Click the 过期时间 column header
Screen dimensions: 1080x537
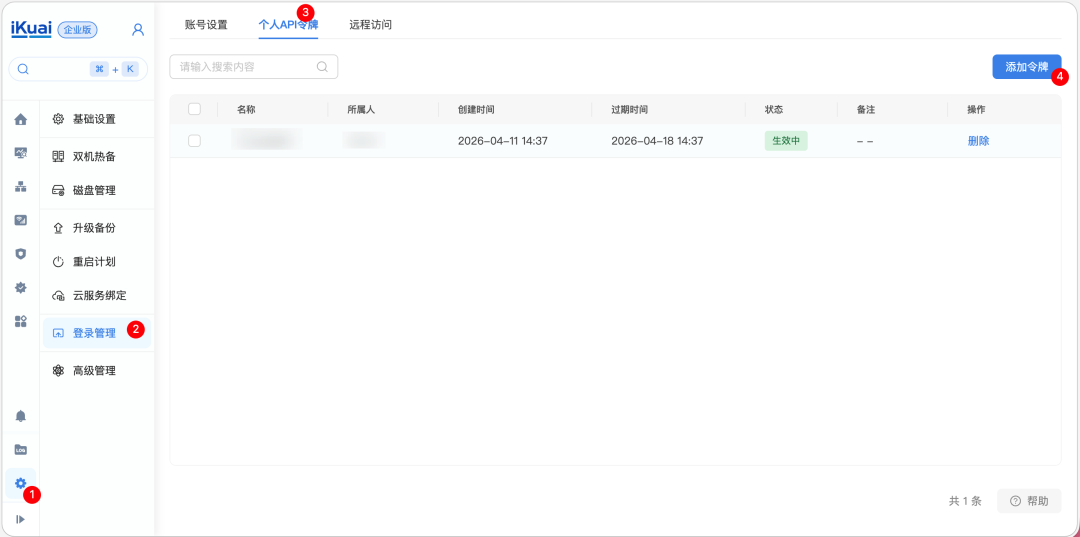coord(630,109)
